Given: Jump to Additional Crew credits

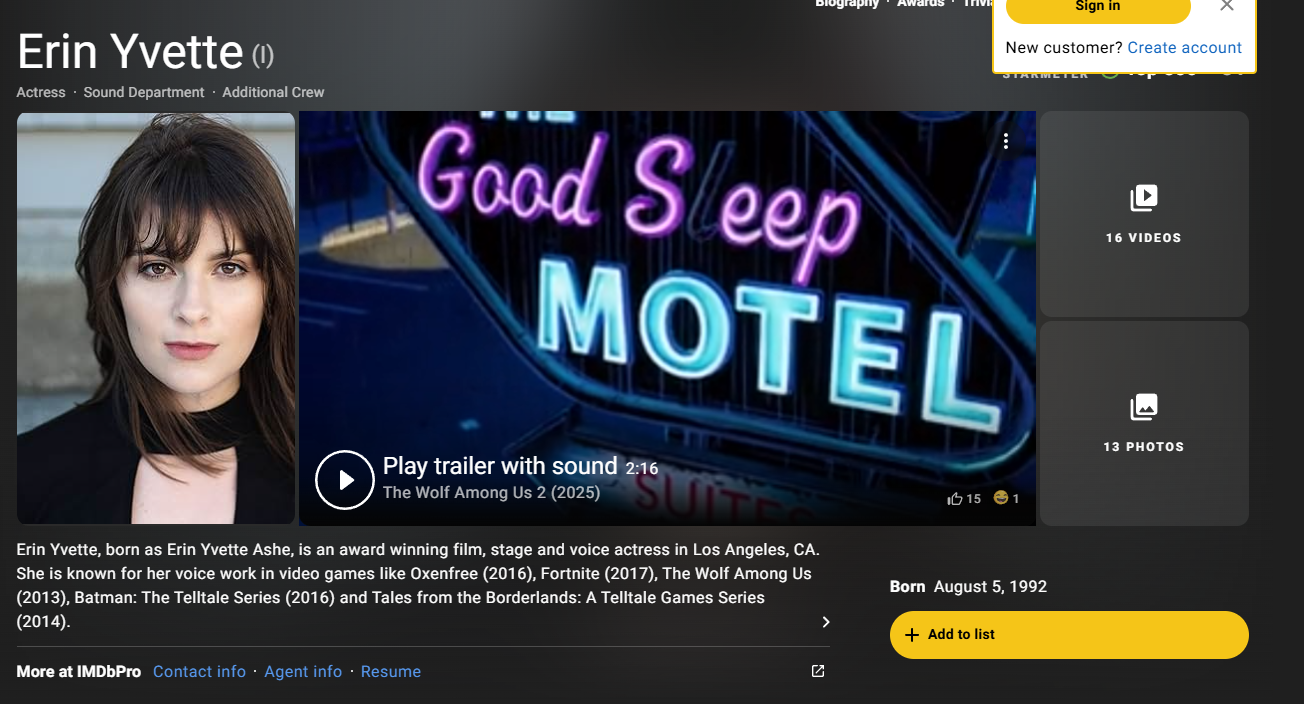Looking at the screenshot, I should point(273,92).
